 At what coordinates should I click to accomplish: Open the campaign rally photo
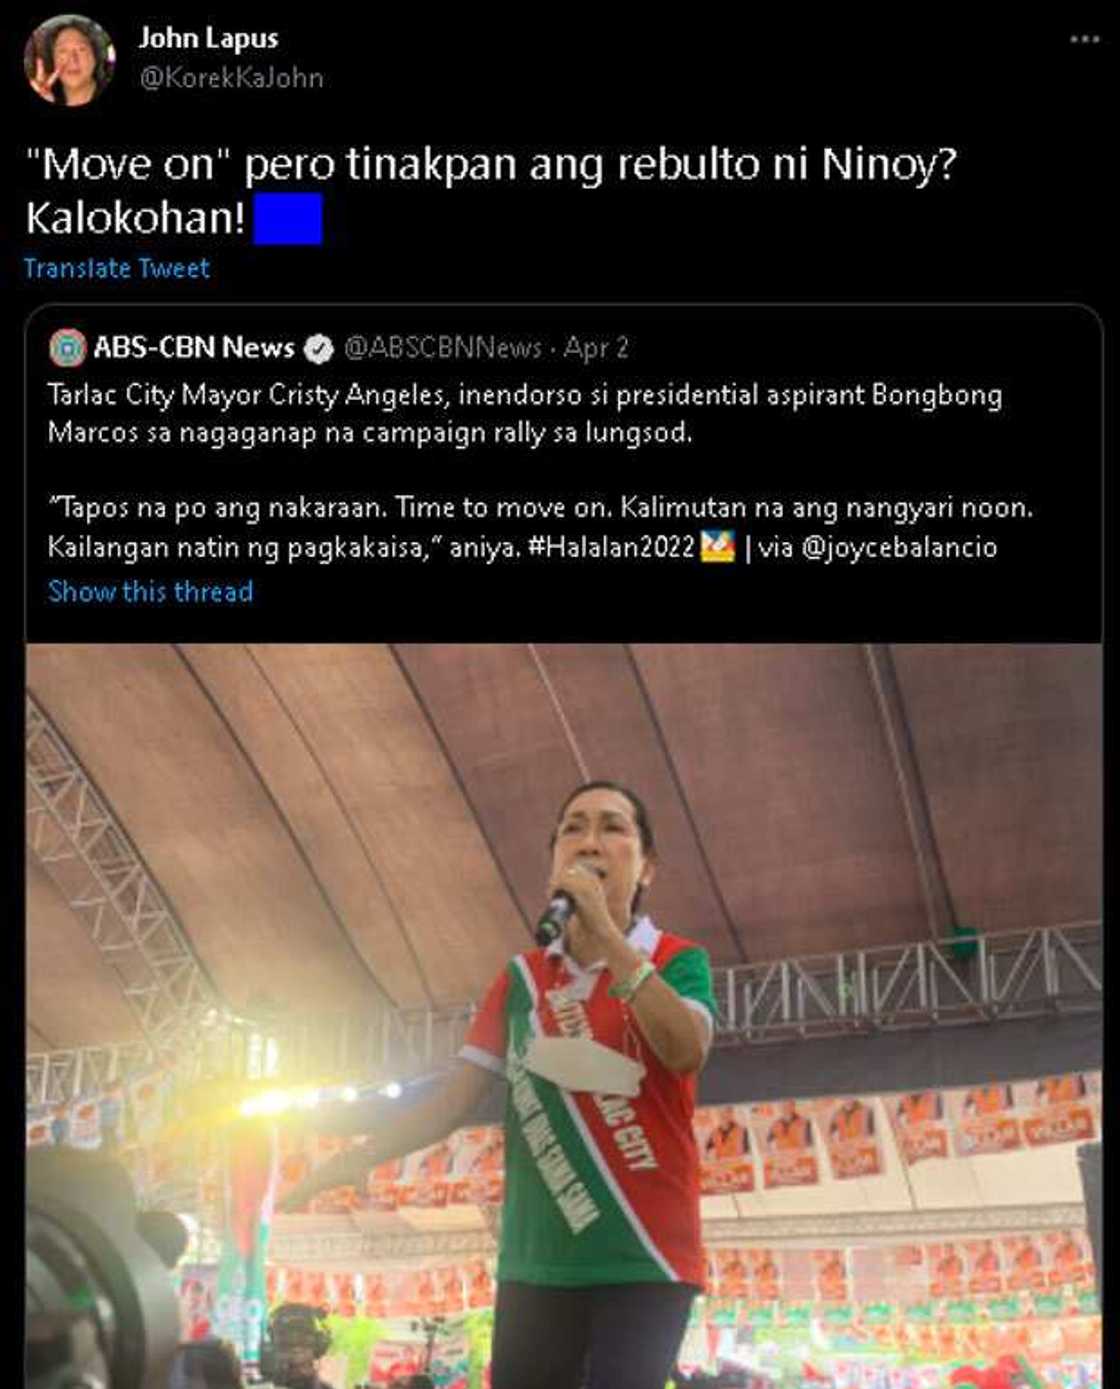point(564,1015)
